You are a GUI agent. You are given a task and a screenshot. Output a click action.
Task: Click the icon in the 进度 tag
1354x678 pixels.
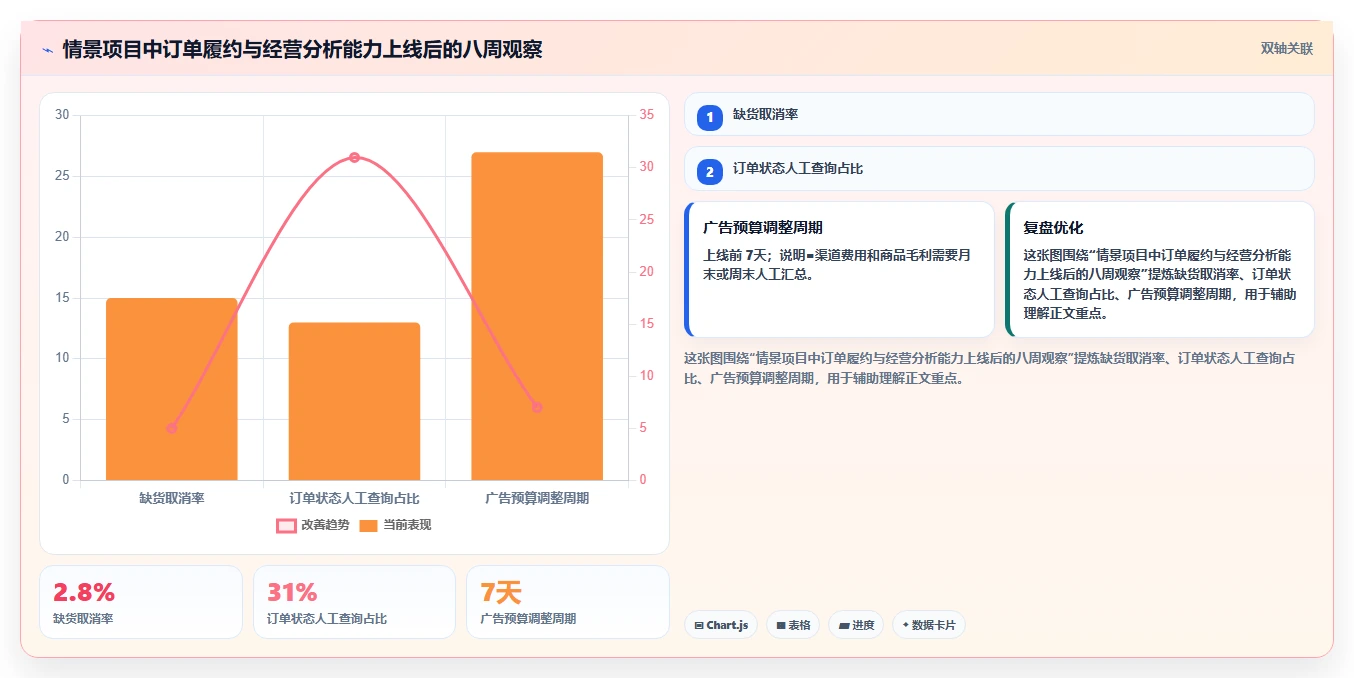click(x=844, y=626)
